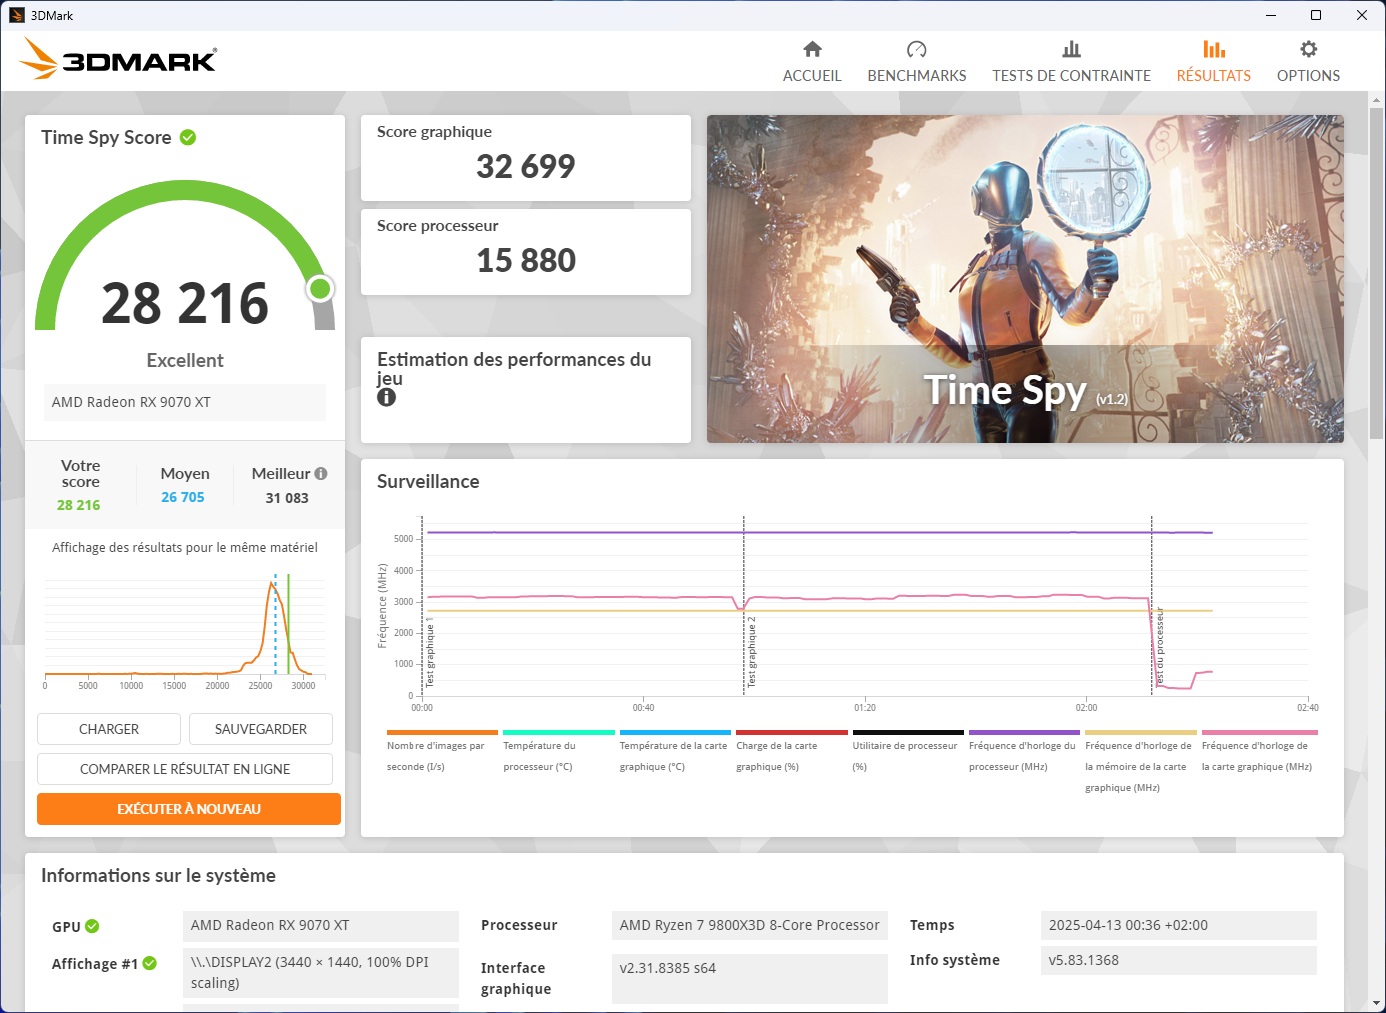This screenshot has height=1013, width=1386.
Task: Click the SAUVEGARDER button
Action: click(x=261, y=729)
